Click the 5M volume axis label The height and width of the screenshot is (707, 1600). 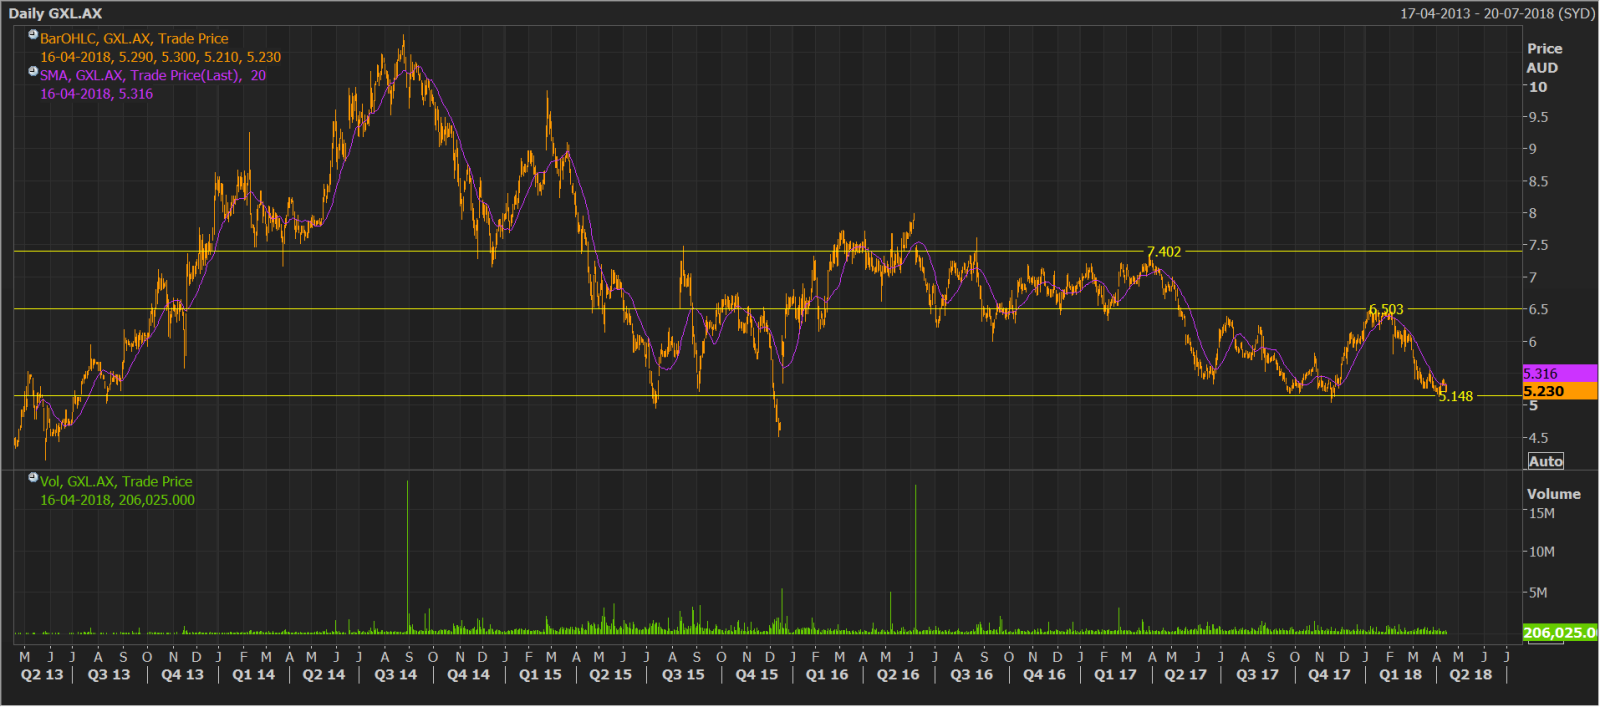(1537, 592)
